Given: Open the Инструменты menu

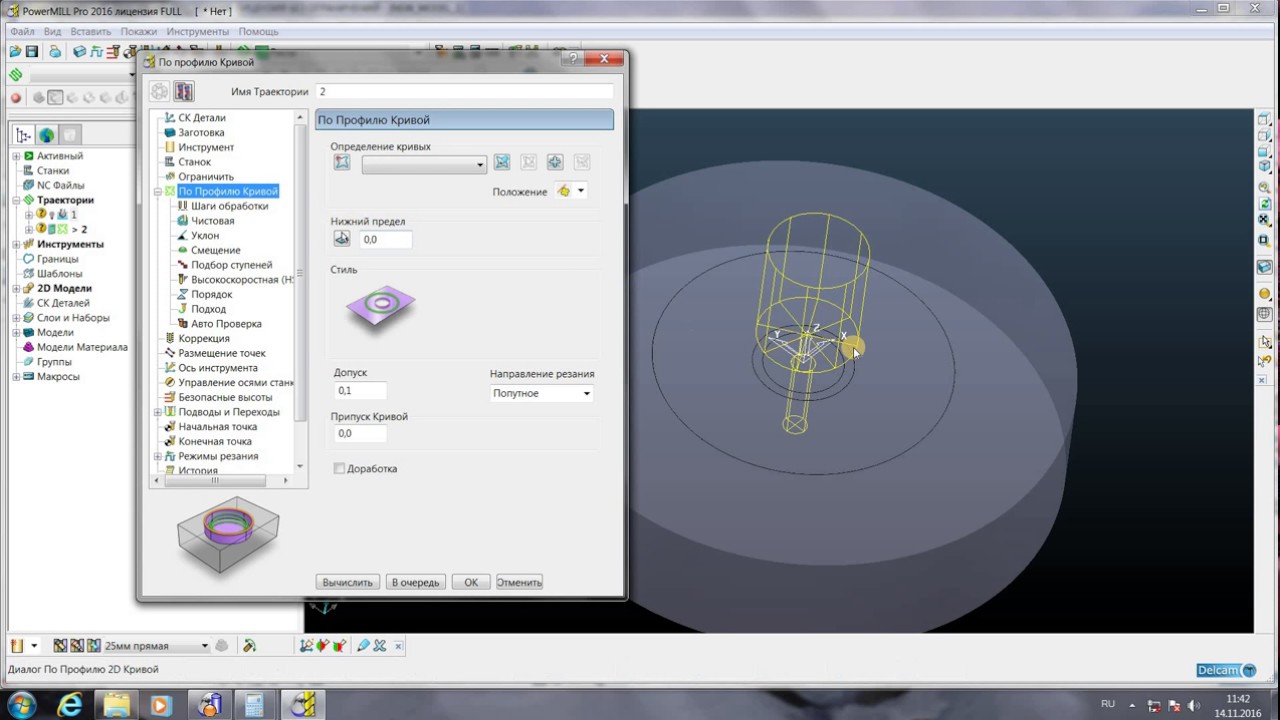Looking at the screenshot, I should pos(198,32).
